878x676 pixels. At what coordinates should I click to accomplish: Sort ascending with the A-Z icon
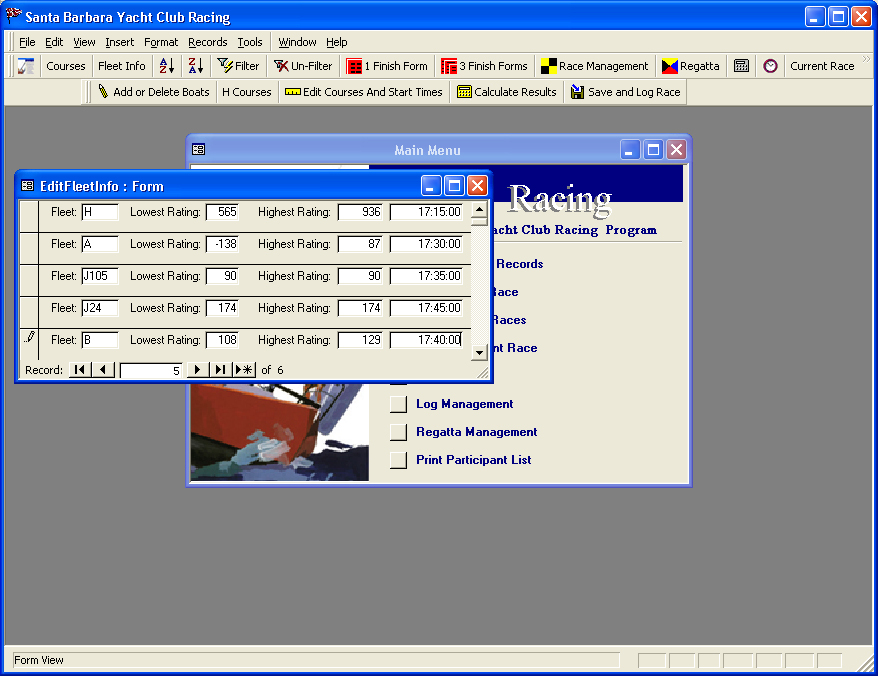(167, 66)
